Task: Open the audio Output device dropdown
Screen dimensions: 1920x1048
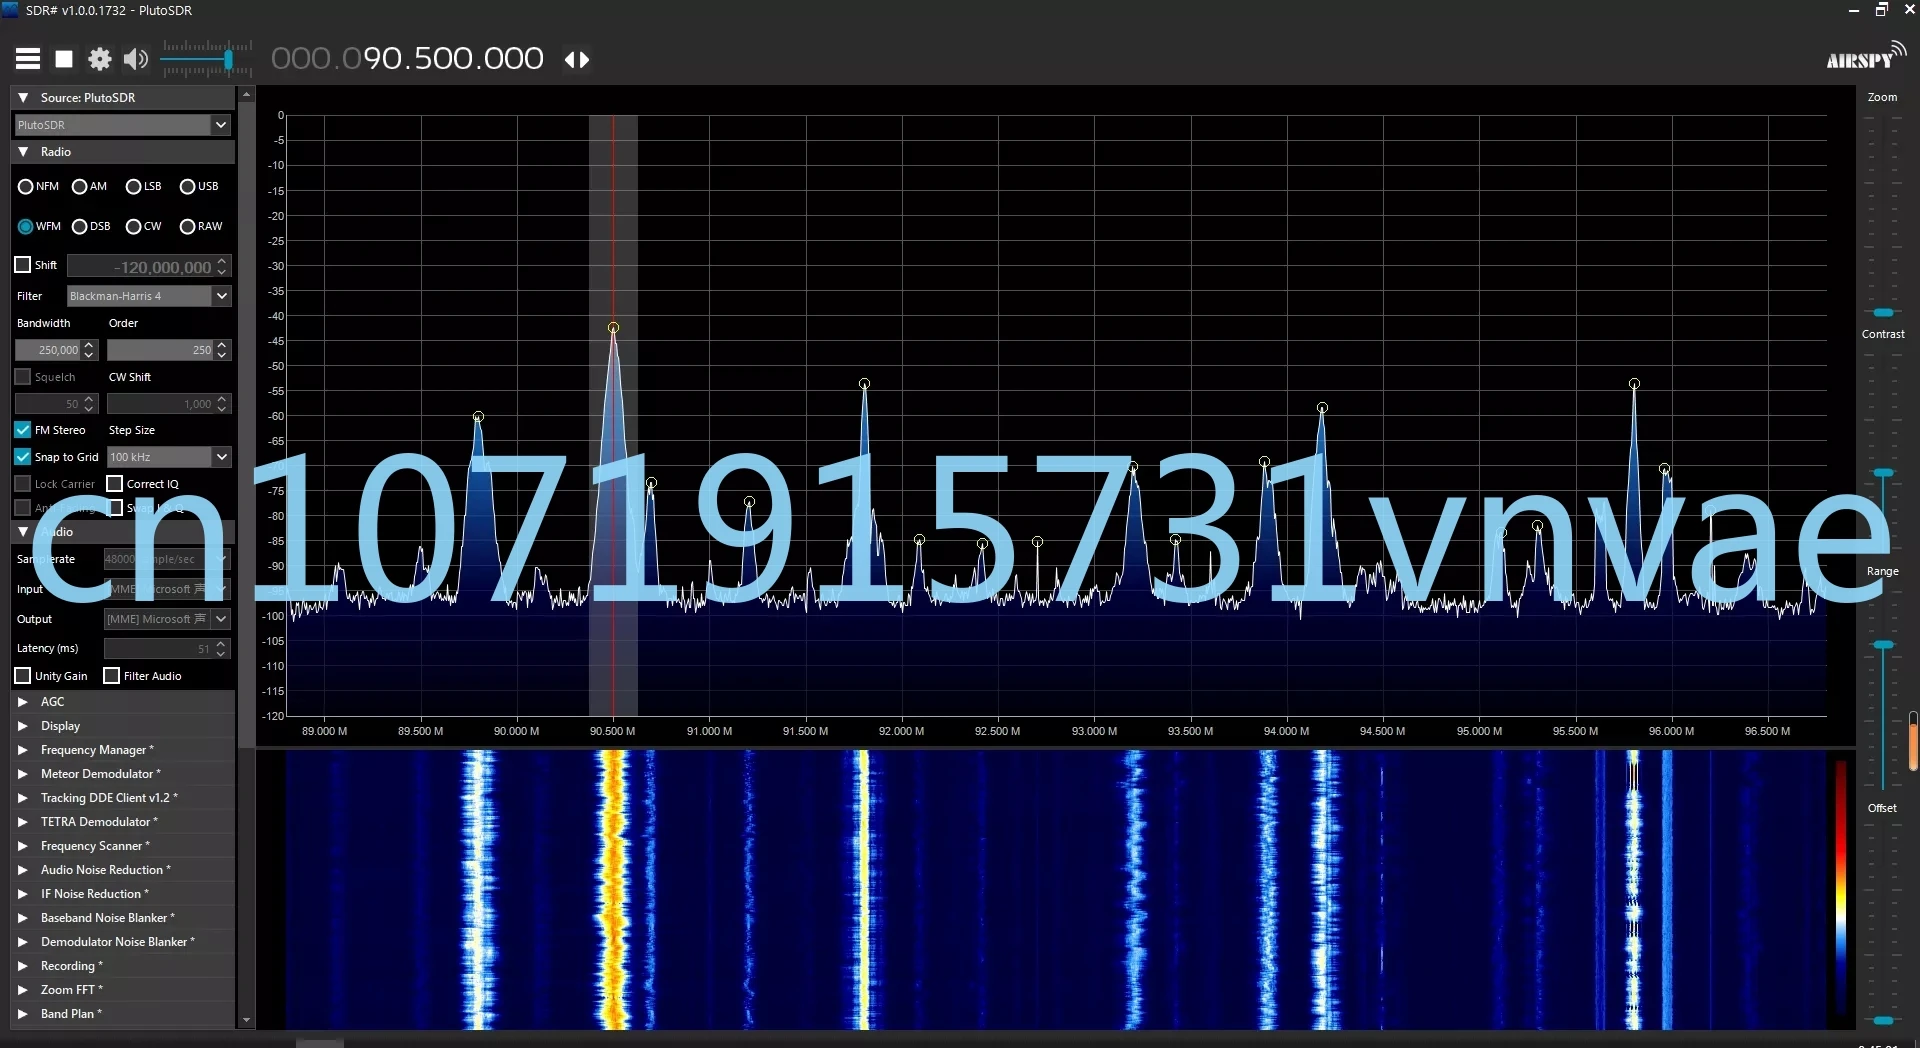Action: coord(221,619)
